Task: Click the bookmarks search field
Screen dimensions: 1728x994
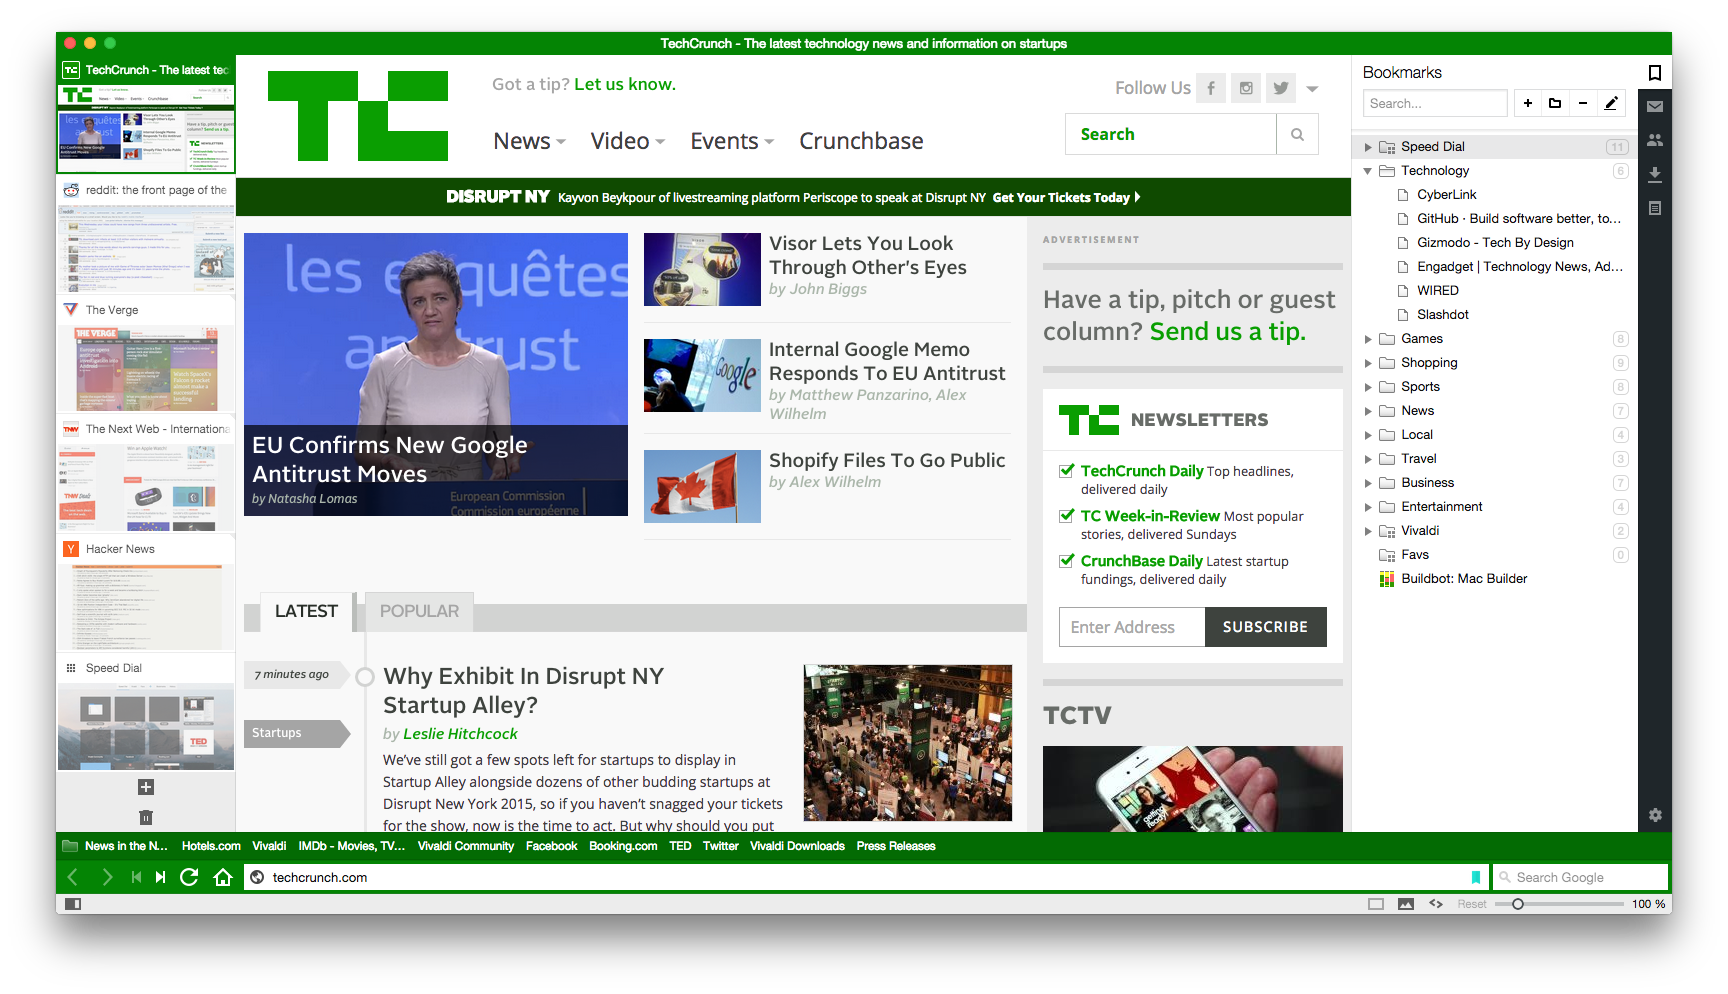Action: point(1435,103)
